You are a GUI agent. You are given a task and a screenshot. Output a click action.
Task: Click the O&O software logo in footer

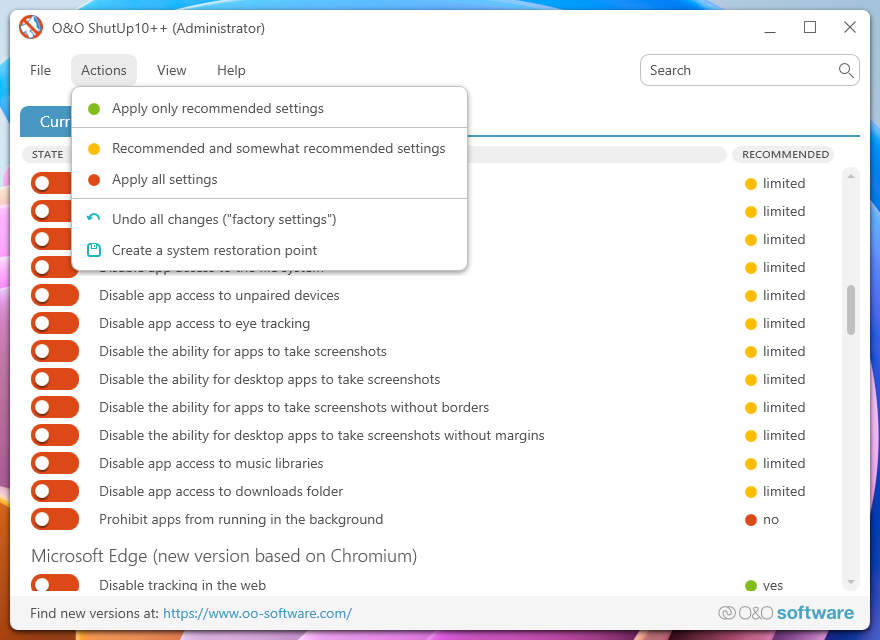coord(786,613)
